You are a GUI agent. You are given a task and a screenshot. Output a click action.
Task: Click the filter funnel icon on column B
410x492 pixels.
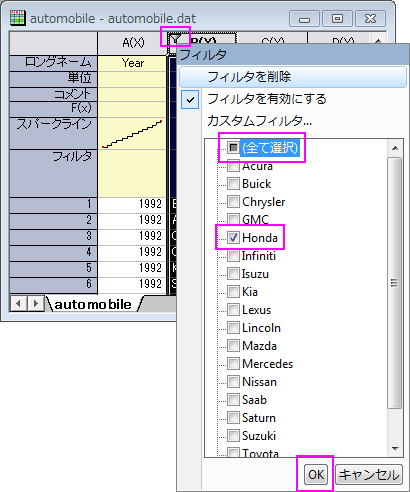point(176,39)
